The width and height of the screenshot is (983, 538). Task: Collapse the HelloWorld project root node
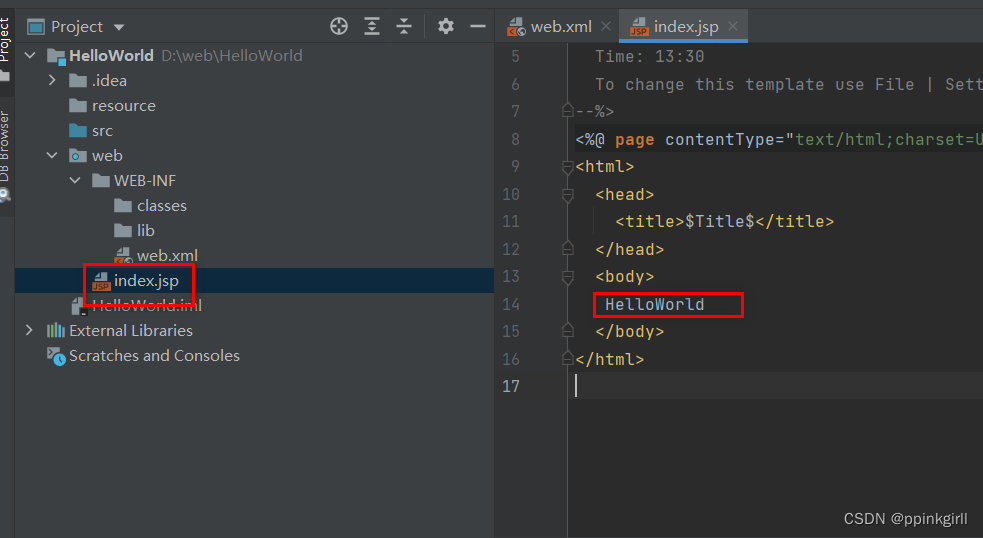tap(30, 55)
